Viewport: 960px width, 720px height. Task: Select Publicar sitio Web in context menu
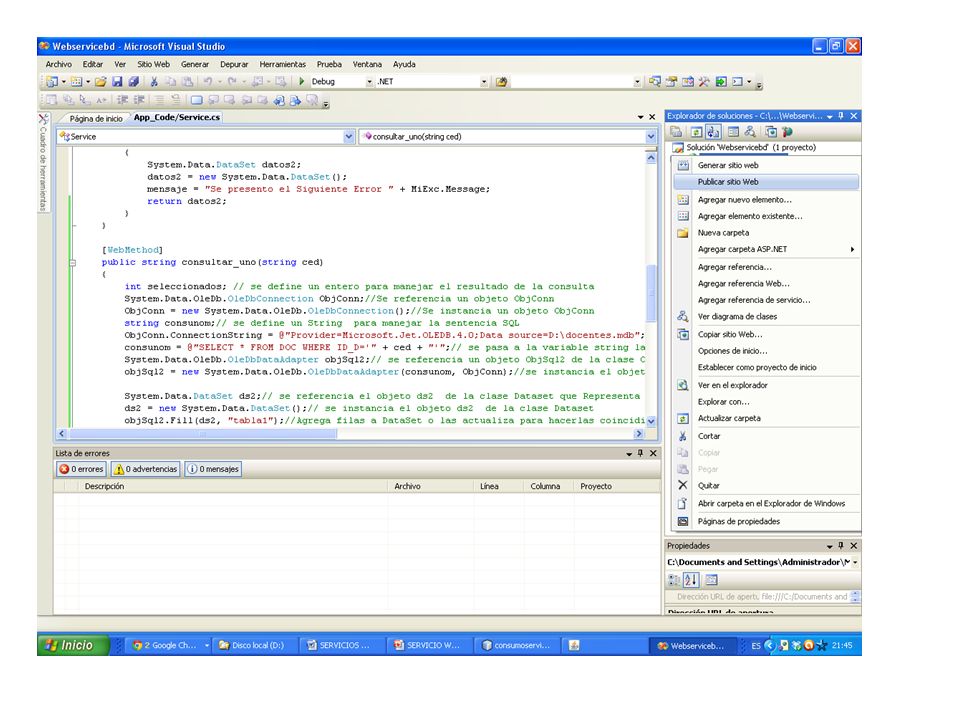point(766,182)
